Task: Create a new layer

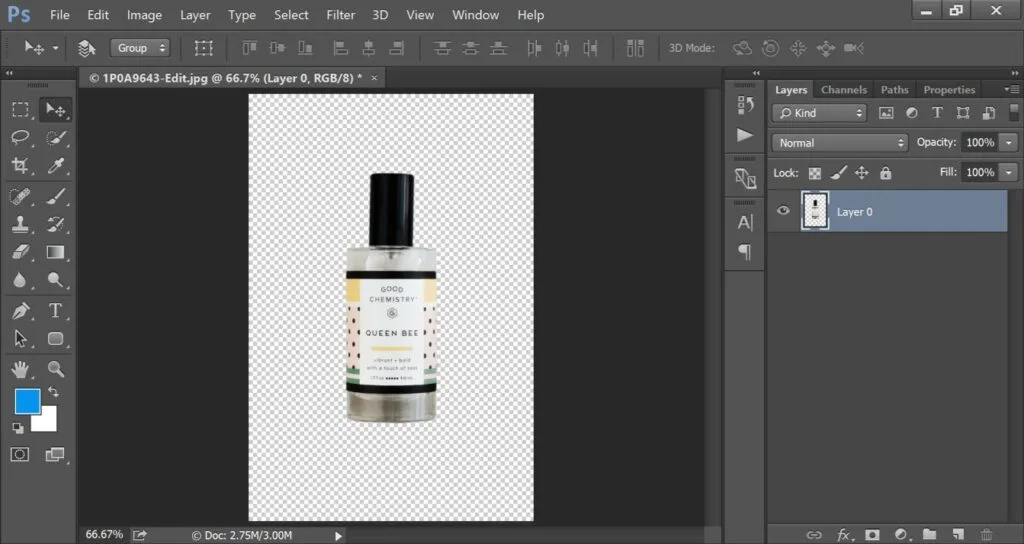Action: [x=958, y=535]
